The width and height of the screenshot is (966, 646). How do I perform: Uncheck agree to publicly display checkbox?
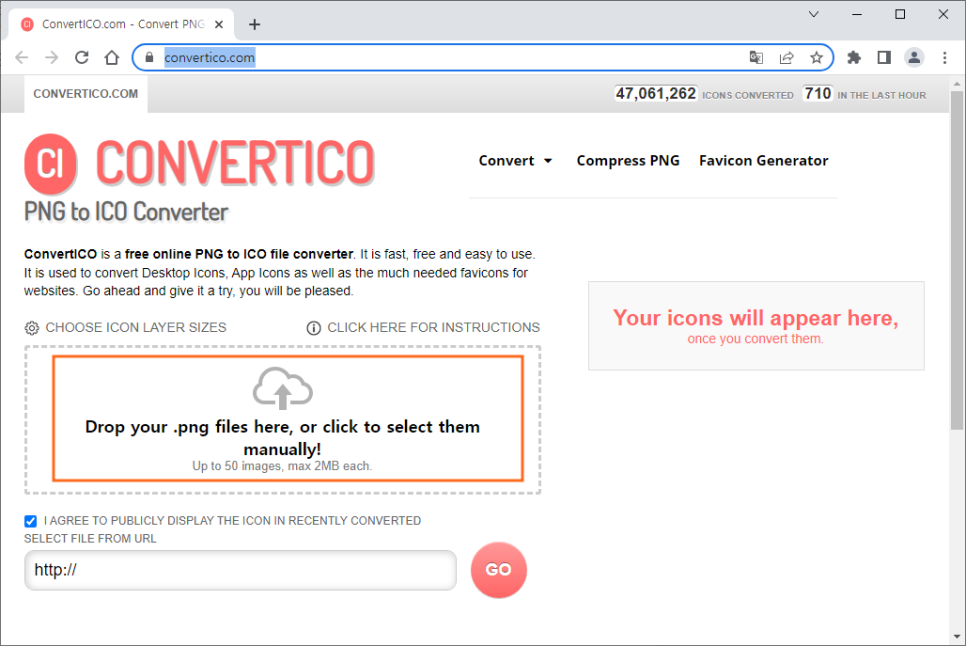coord(30,521)
